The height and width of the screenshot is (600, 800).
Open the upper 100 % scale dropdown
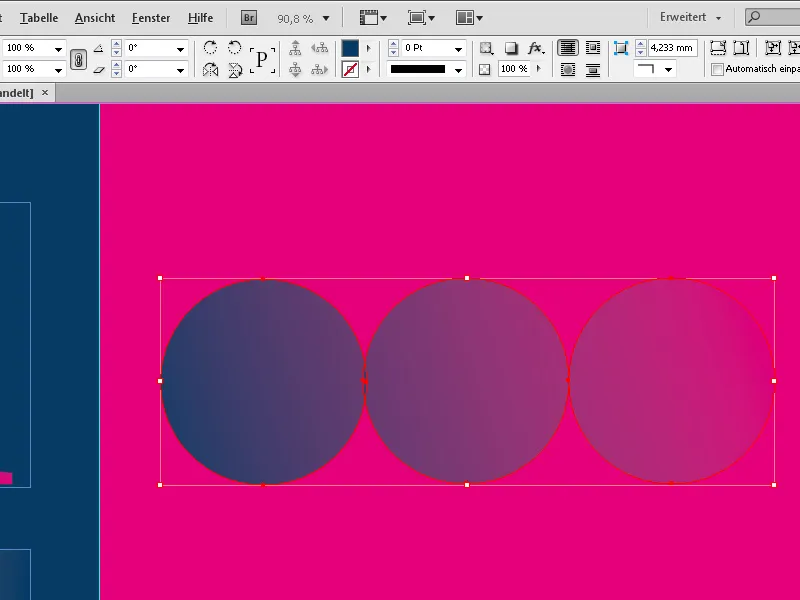[x=58, y=49]
